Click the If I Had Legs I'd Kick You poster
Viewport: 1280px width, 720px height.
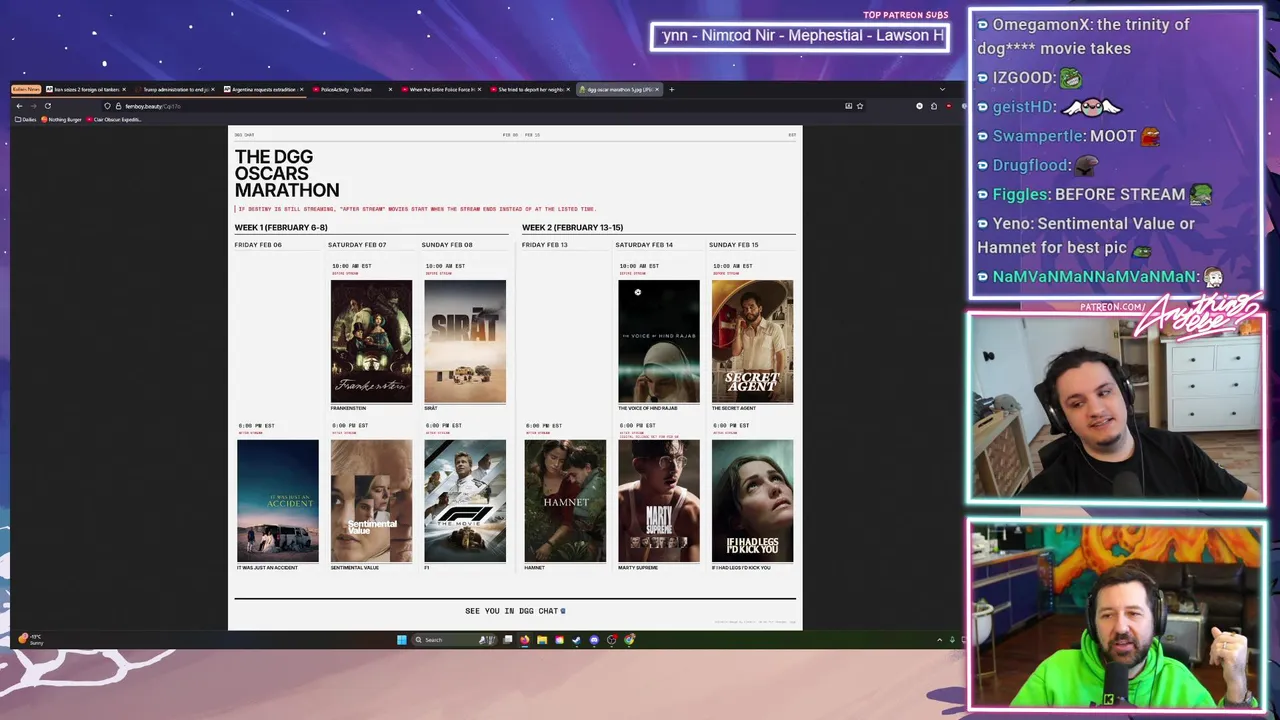(x=752, y=501)
